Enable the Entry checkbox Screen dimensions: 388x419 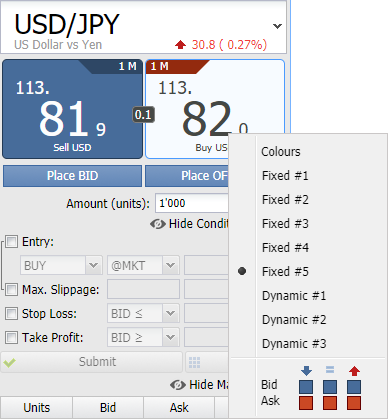pos(11,241)
